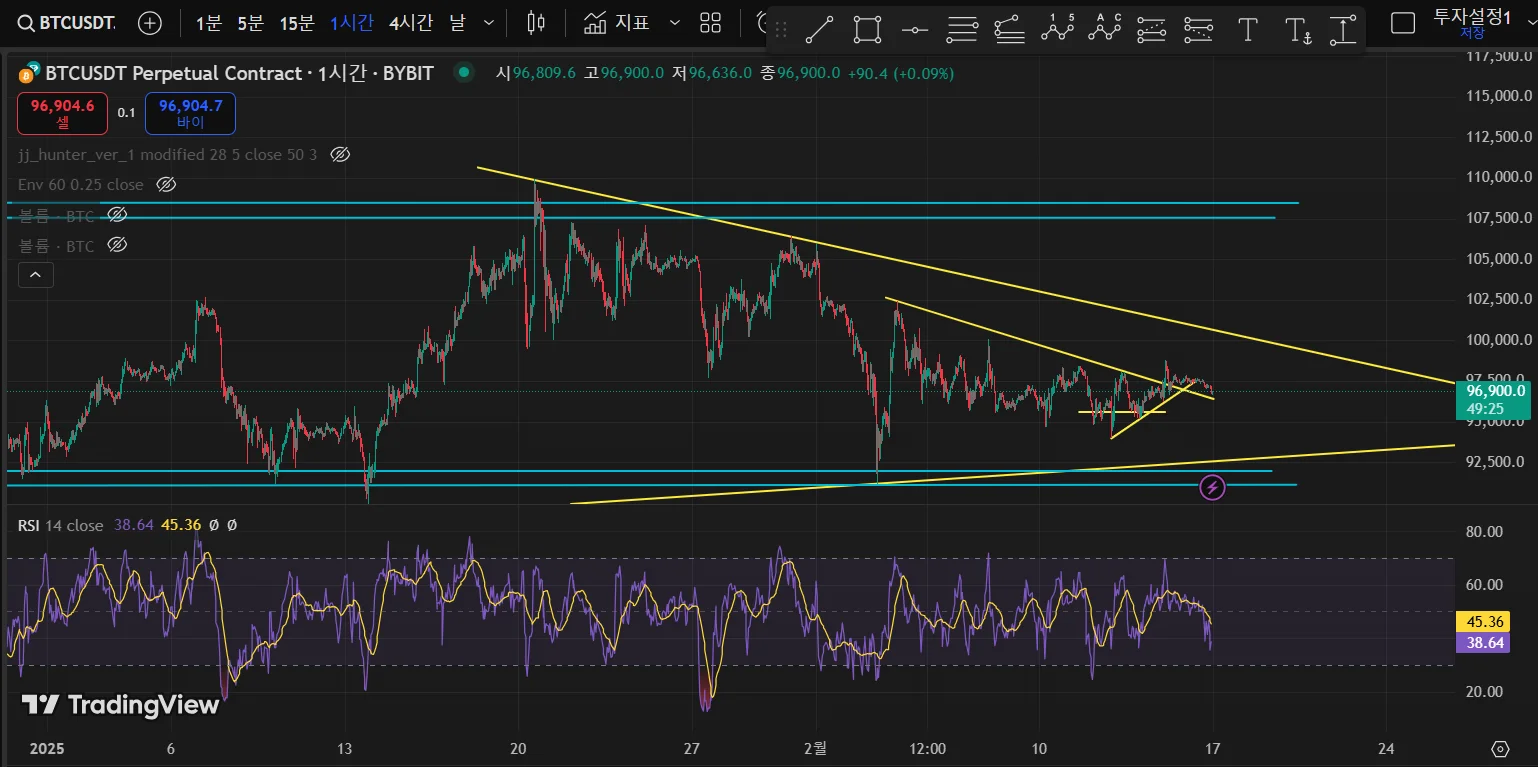Switch to the 15분 timeframe
Image resolution: width=1538 pixels, height=767 pixels.
click(x=296, y=23)
